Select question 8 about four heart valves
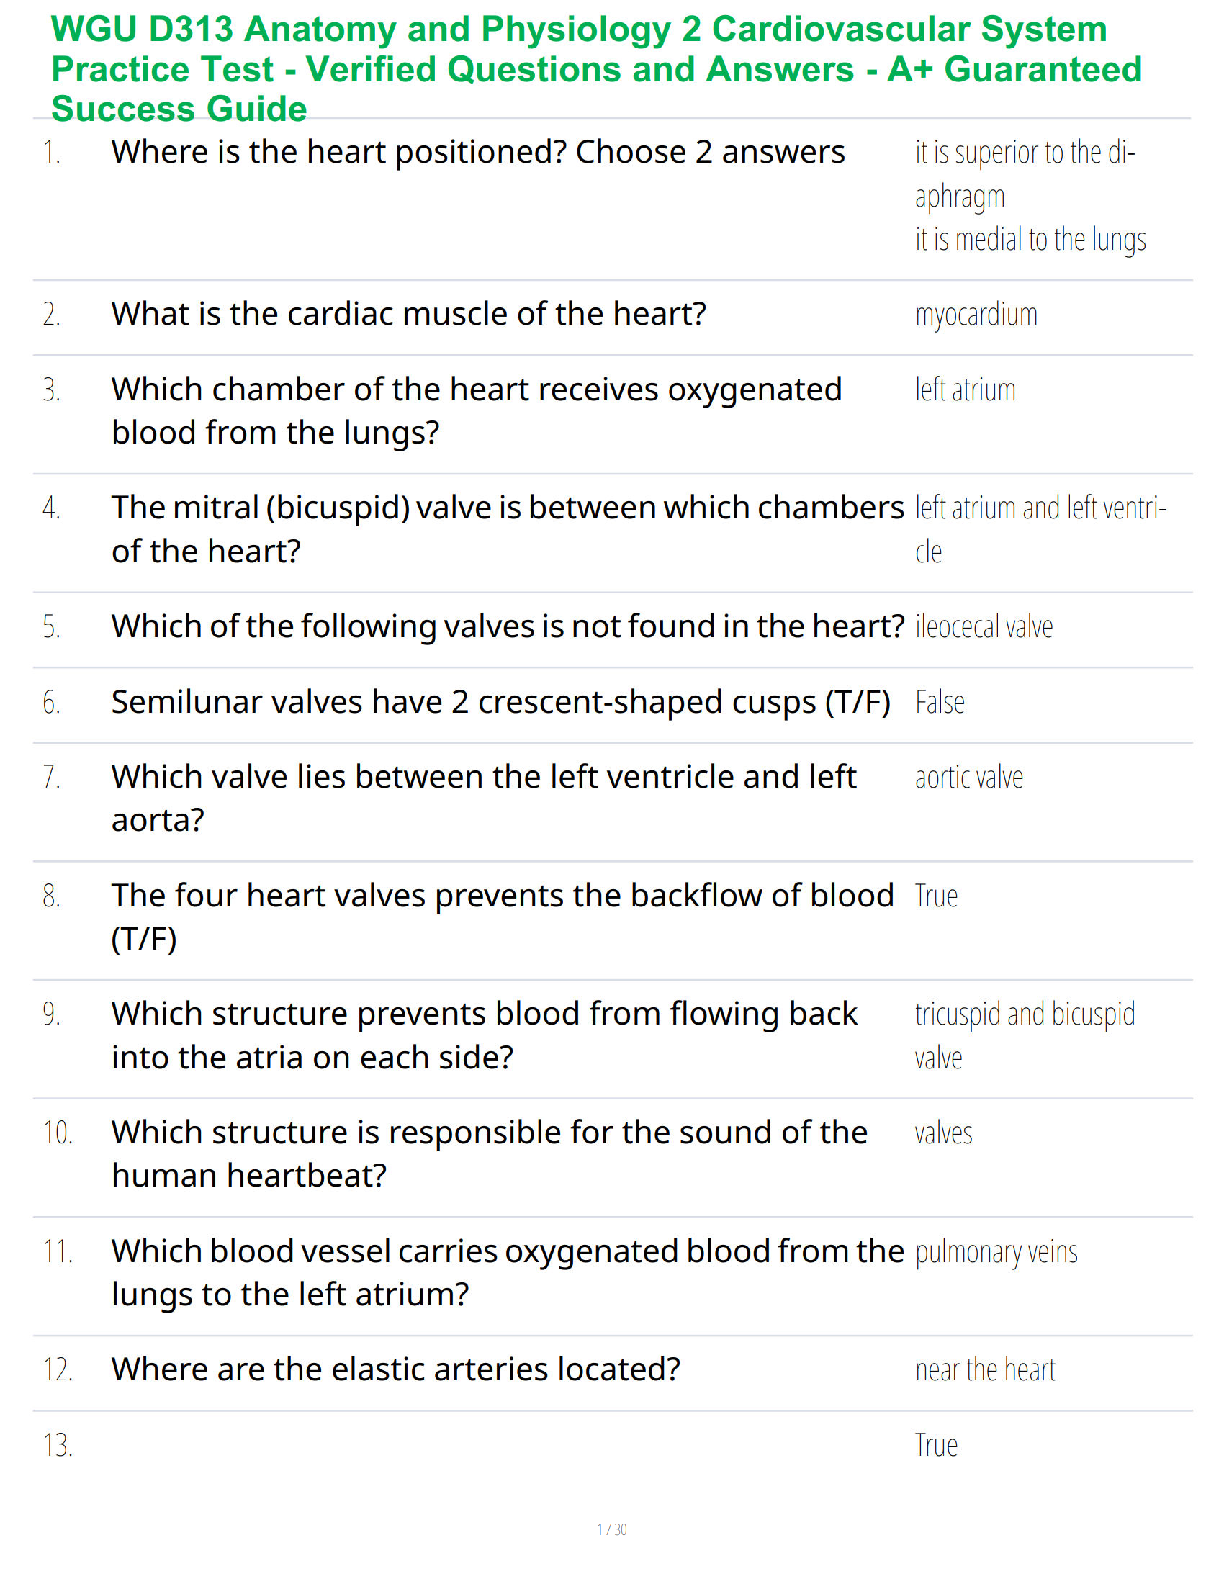 pyautogui.click(x=502, y=917)
